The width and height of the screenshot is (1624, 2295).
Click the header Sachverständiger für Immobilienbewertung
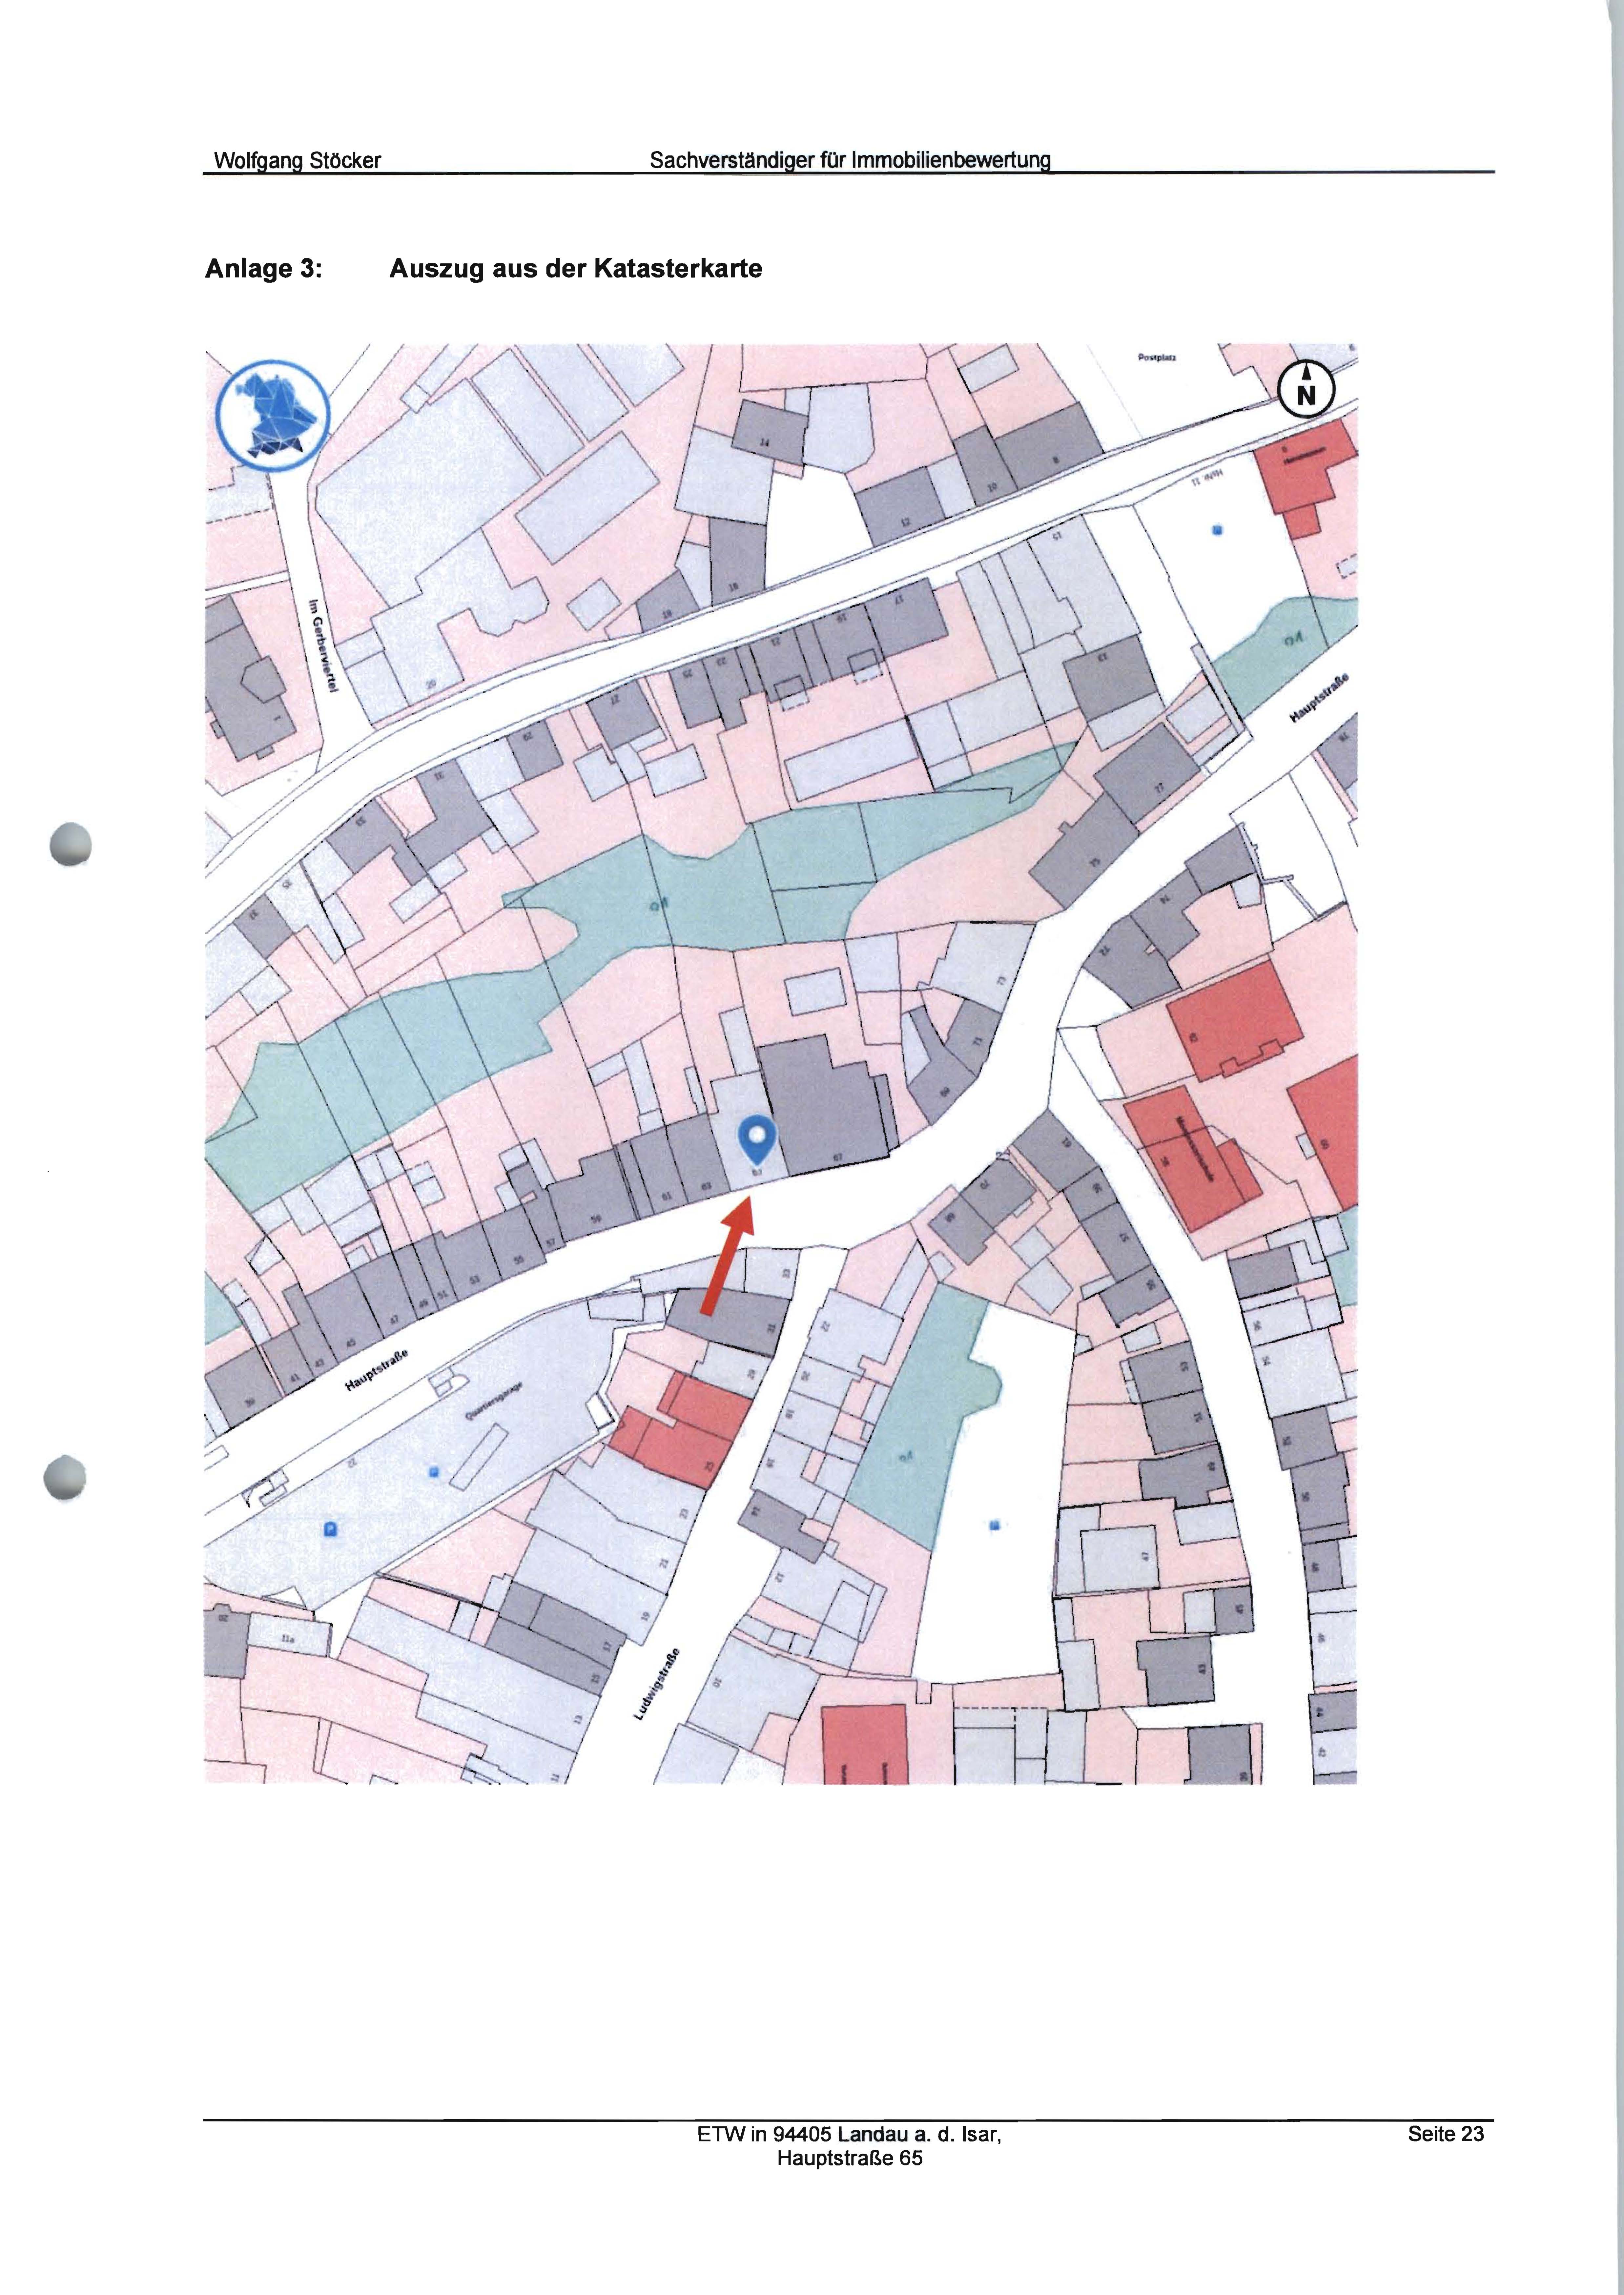coord(850,160)
